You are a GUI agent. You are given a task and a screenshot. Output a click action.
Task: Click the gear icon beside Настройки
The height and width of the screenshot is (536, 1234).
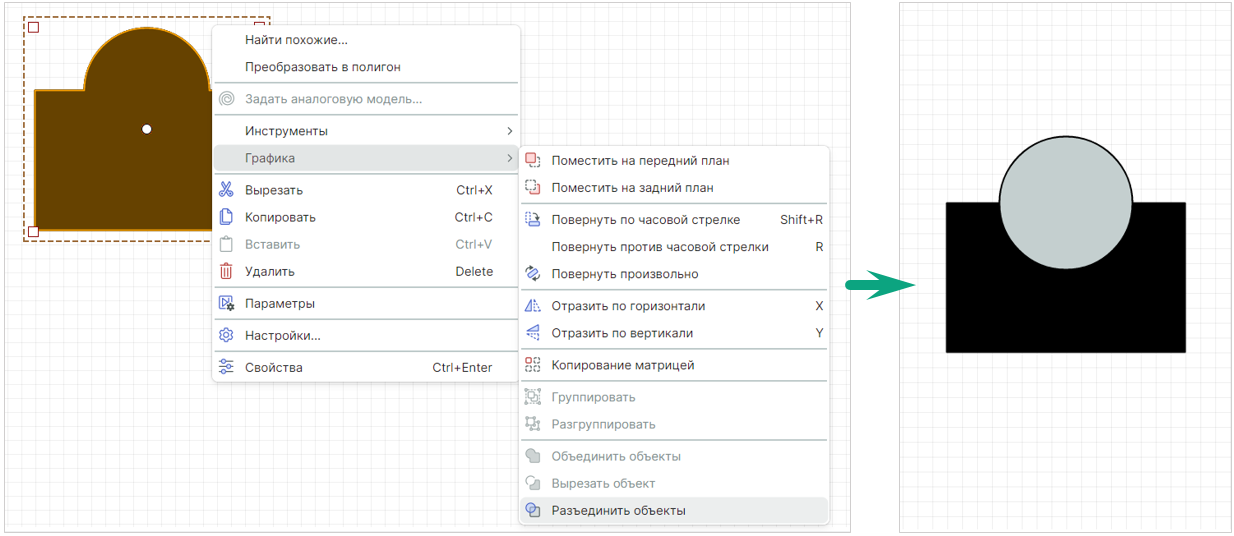click(226, 335)
